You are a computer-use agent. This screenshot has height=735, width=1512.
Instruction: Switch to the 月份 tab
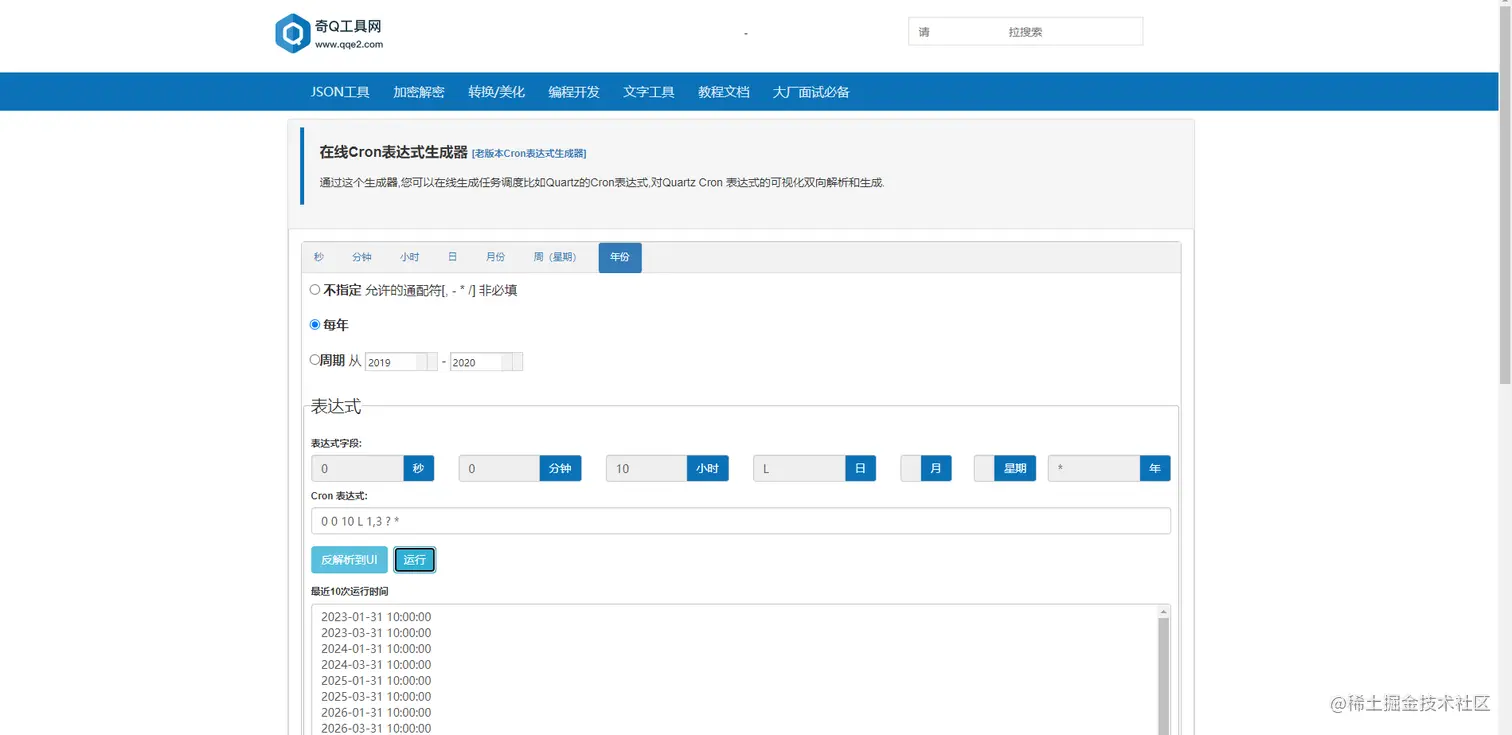coord(496,257)
